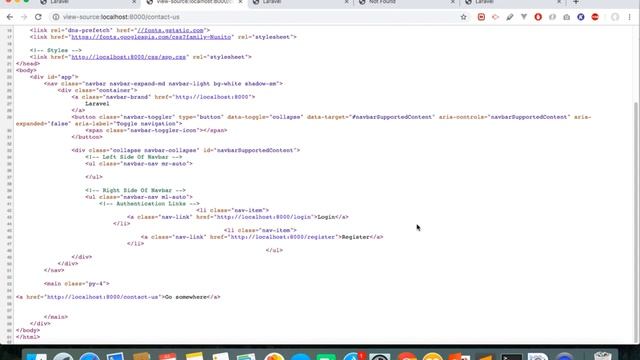The width and height of the screenshot is (640, 360).
Task: Click the 'Login' link text in source
Action: (x=326, y=217)
